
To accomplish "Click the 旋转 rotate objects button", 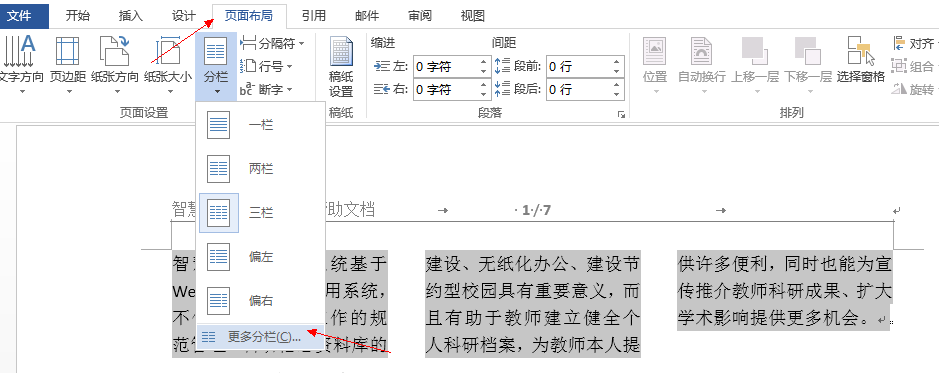I will pyautogui.click(x=914, y=89).
